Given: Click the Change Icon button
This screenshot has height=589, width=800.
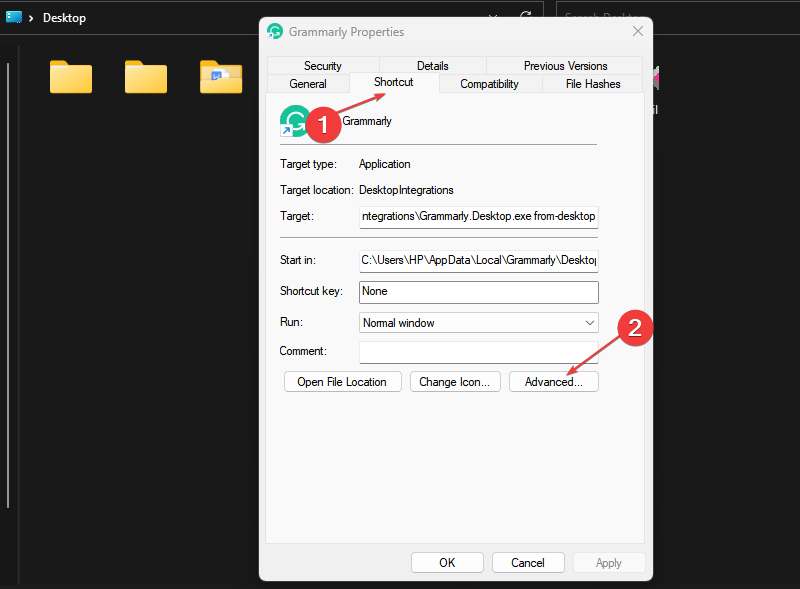Looking at the screenshot, I should coord(454,382).
